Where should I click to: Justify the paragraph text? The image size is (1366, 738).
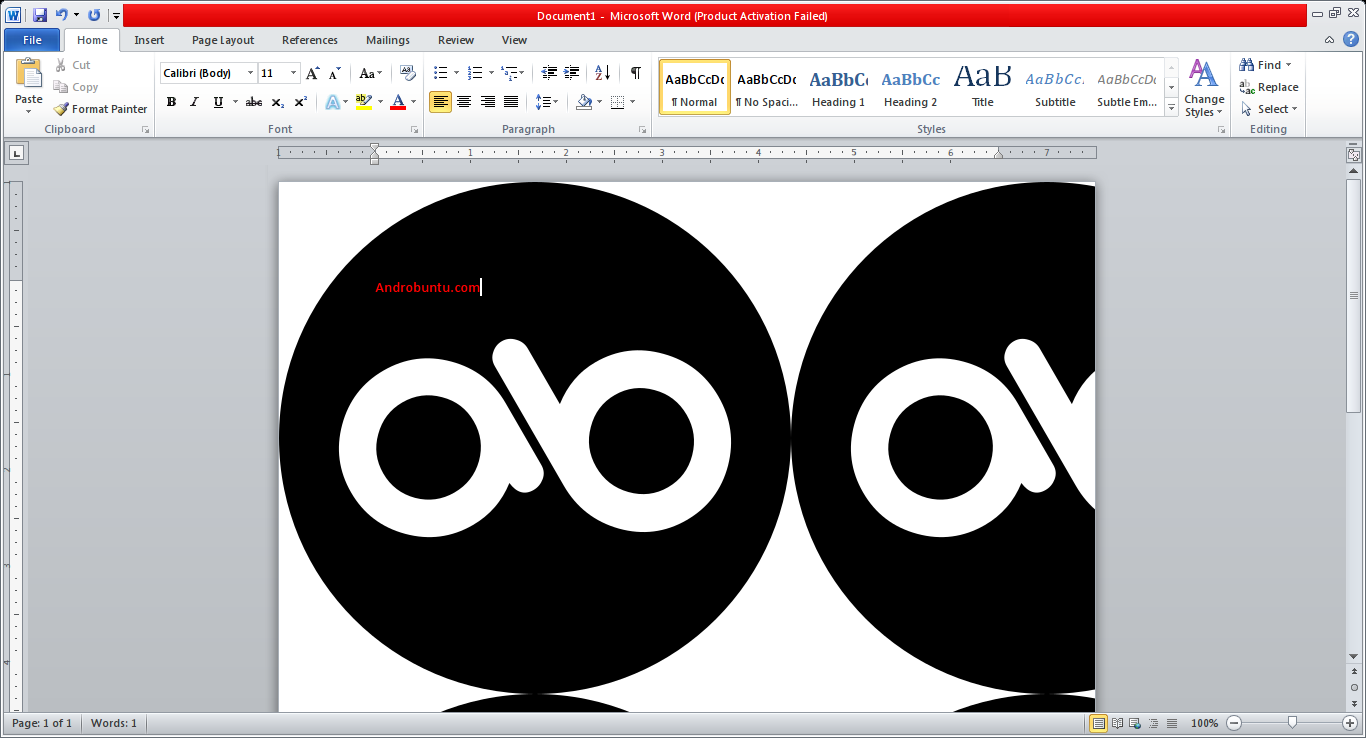pyautogui.click(x=511, y=101)
